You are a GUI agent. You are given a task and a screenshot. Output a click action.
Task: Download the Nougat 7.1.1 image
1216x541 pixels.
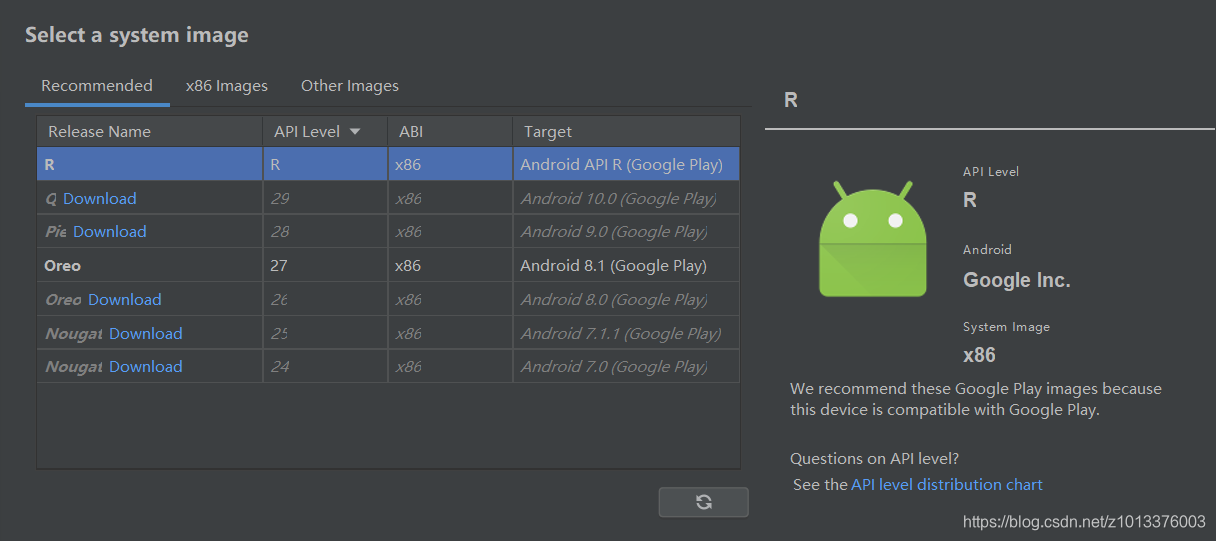(x=146, y=333)
